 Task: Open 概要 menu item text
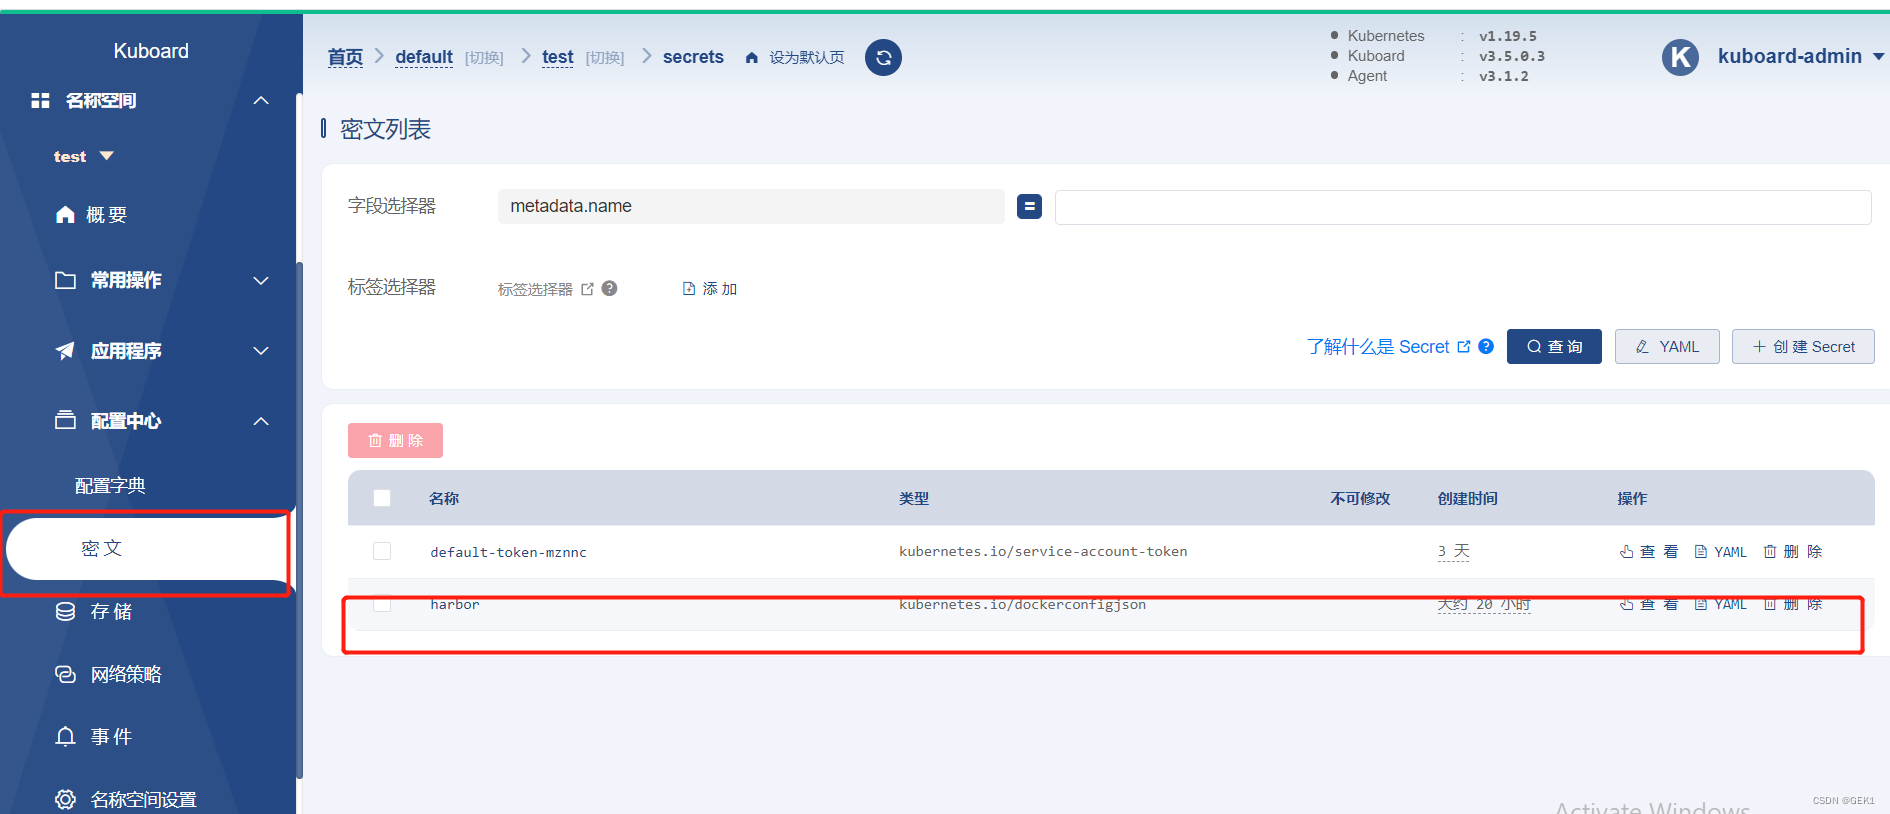pyautogui.click(x=106, y=214)
